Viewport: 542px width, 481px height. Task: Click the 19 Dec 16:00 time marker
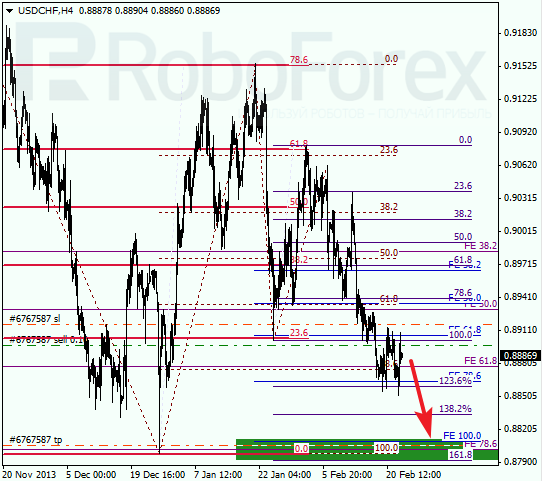[157, 474]
